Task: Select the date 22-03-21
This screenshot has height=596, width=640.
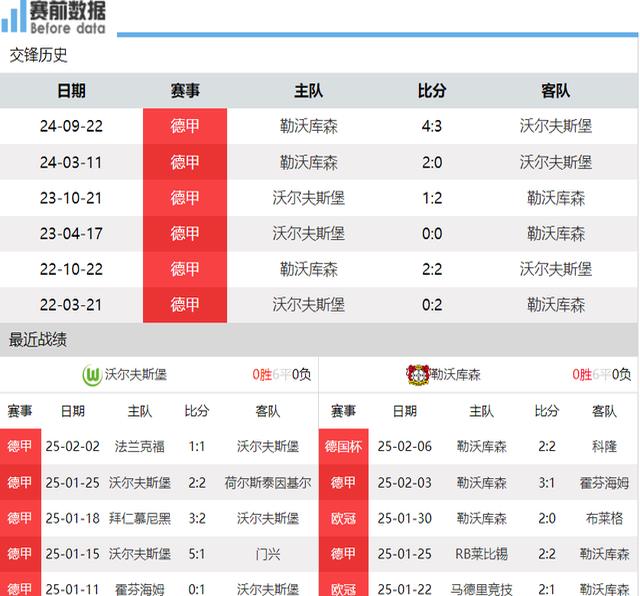Action: tap(71, 305)
